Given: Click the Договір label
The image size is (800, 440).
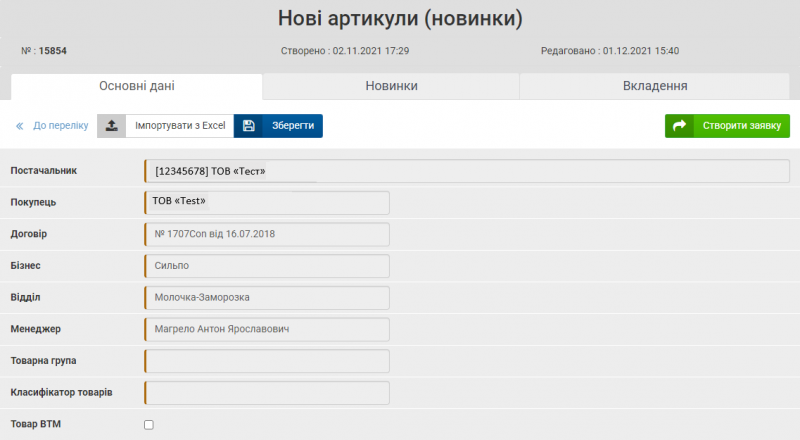Looking at the screenshot, I should tap(29, 234).
